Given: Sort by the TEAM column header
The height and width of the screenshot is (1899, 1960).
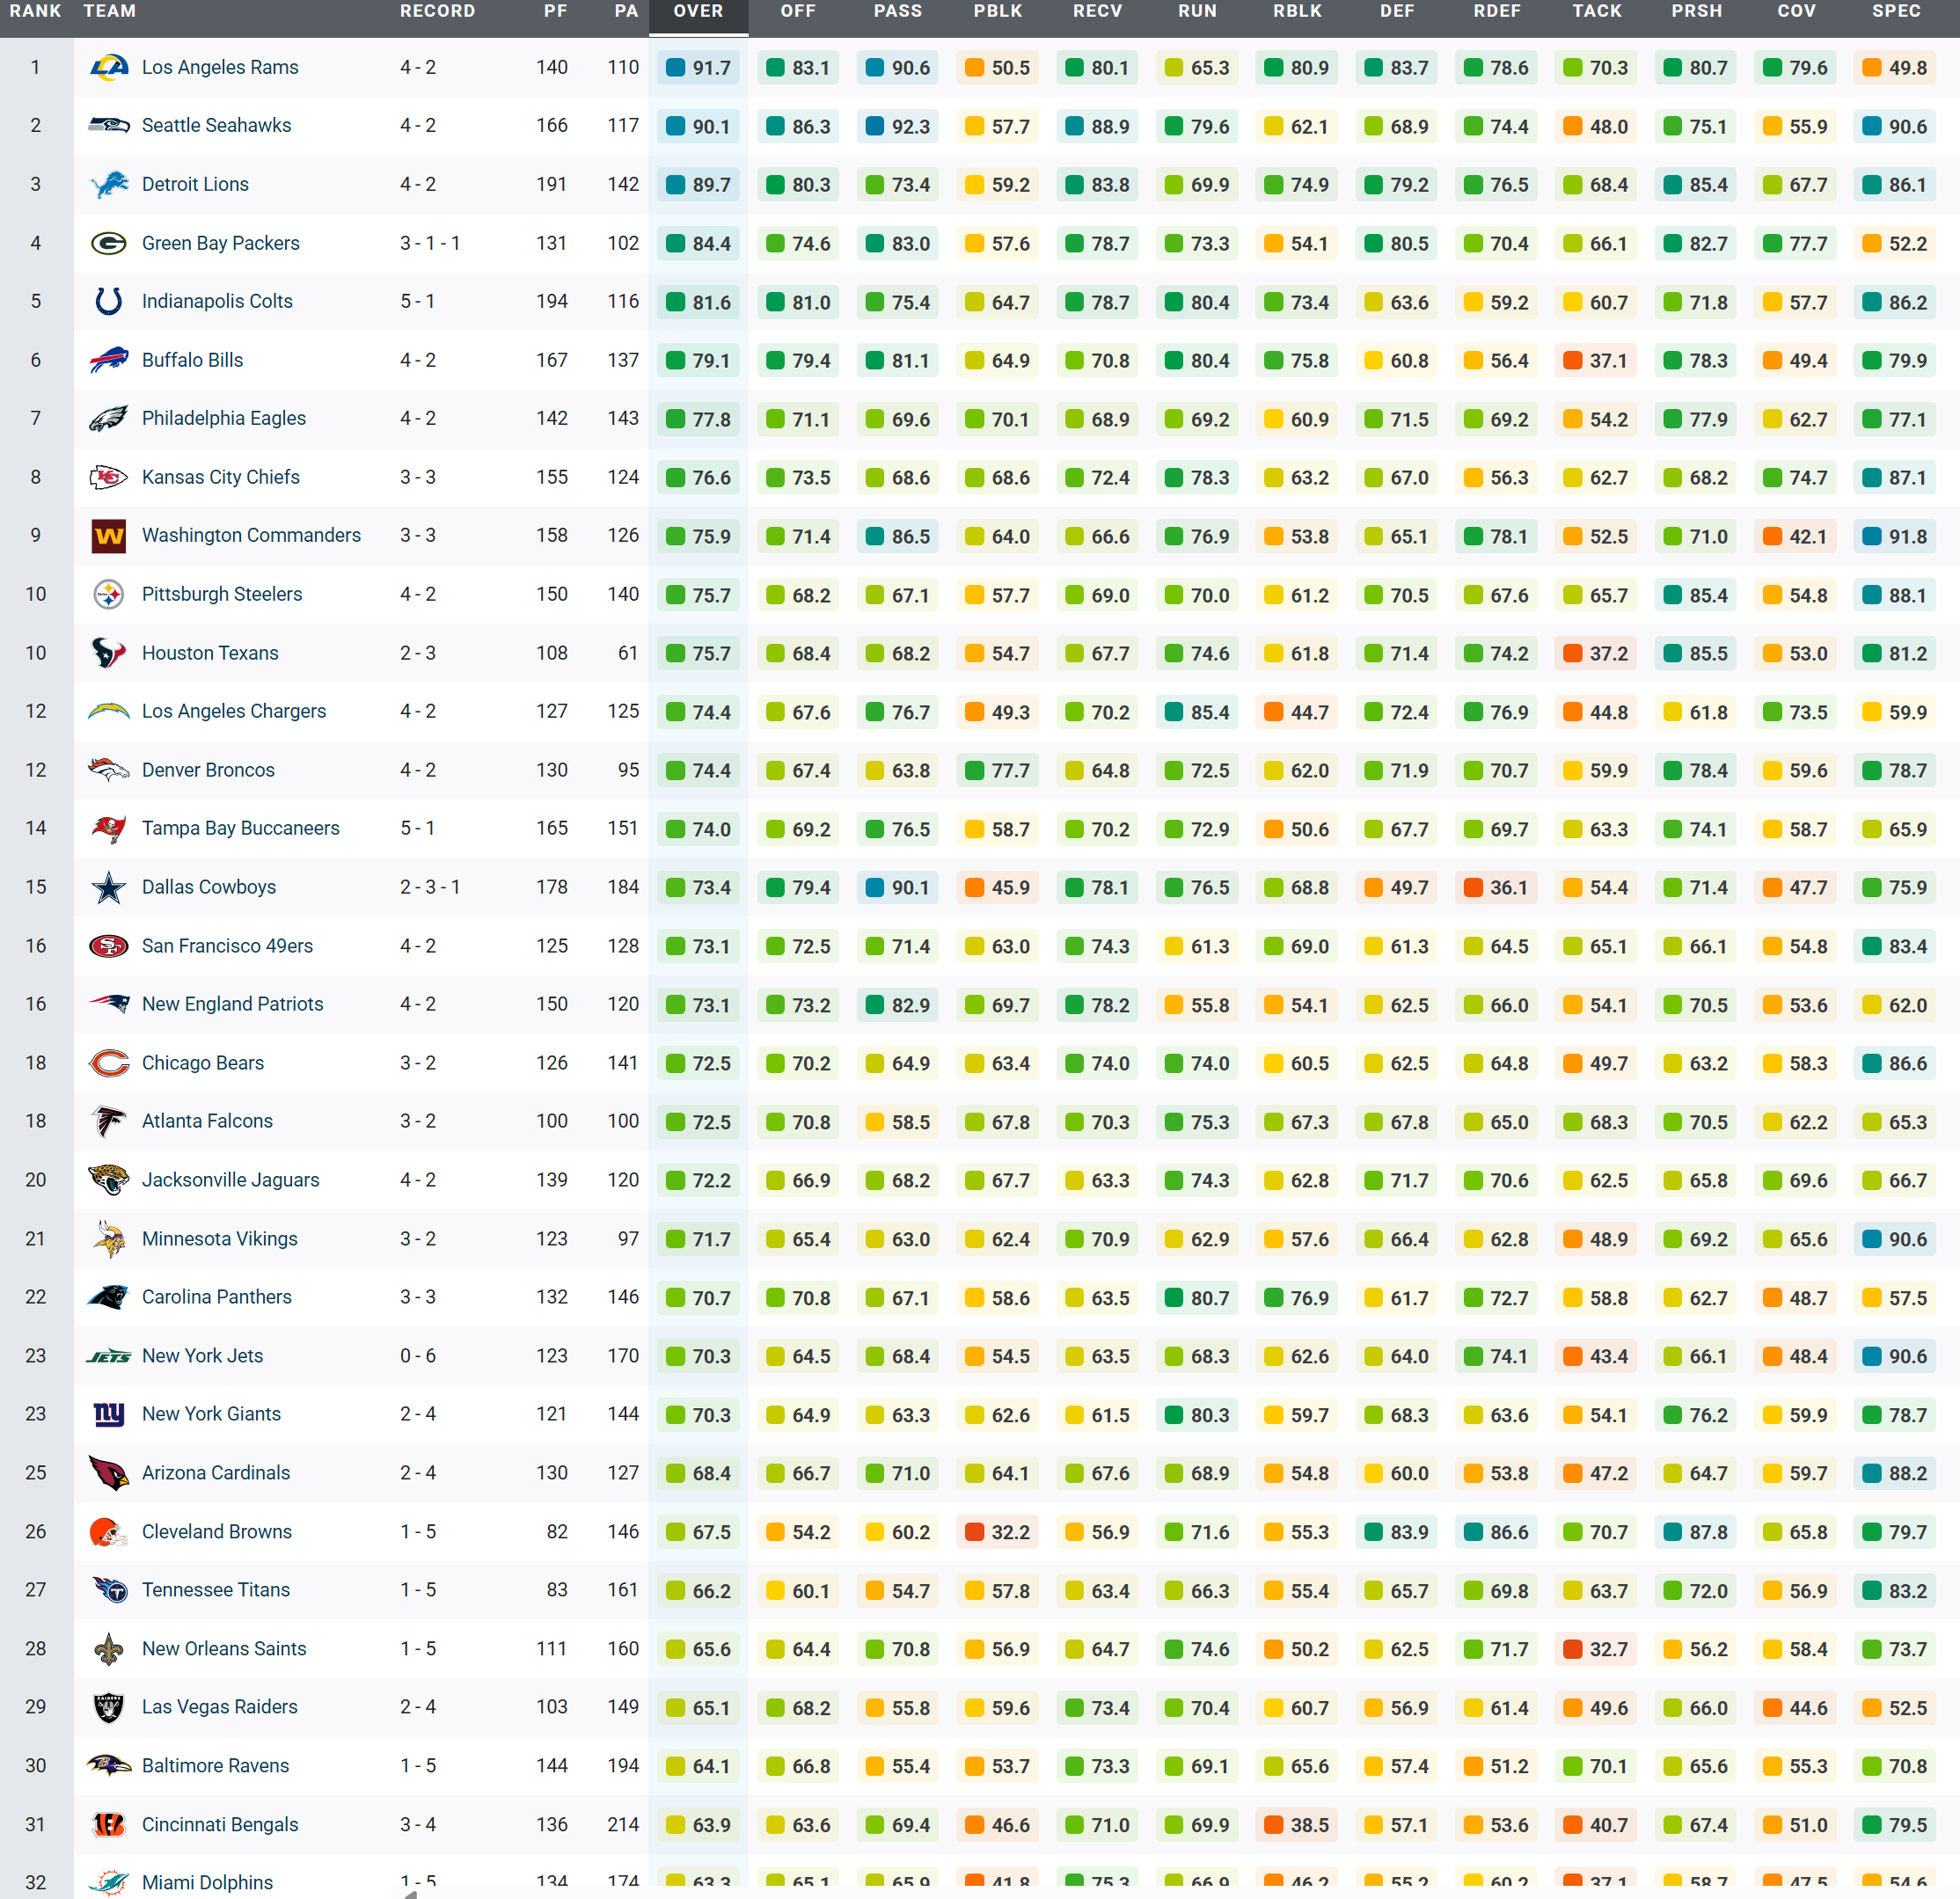Looking at the screenshot, I should pyautogui.click(x=109, y=11).
